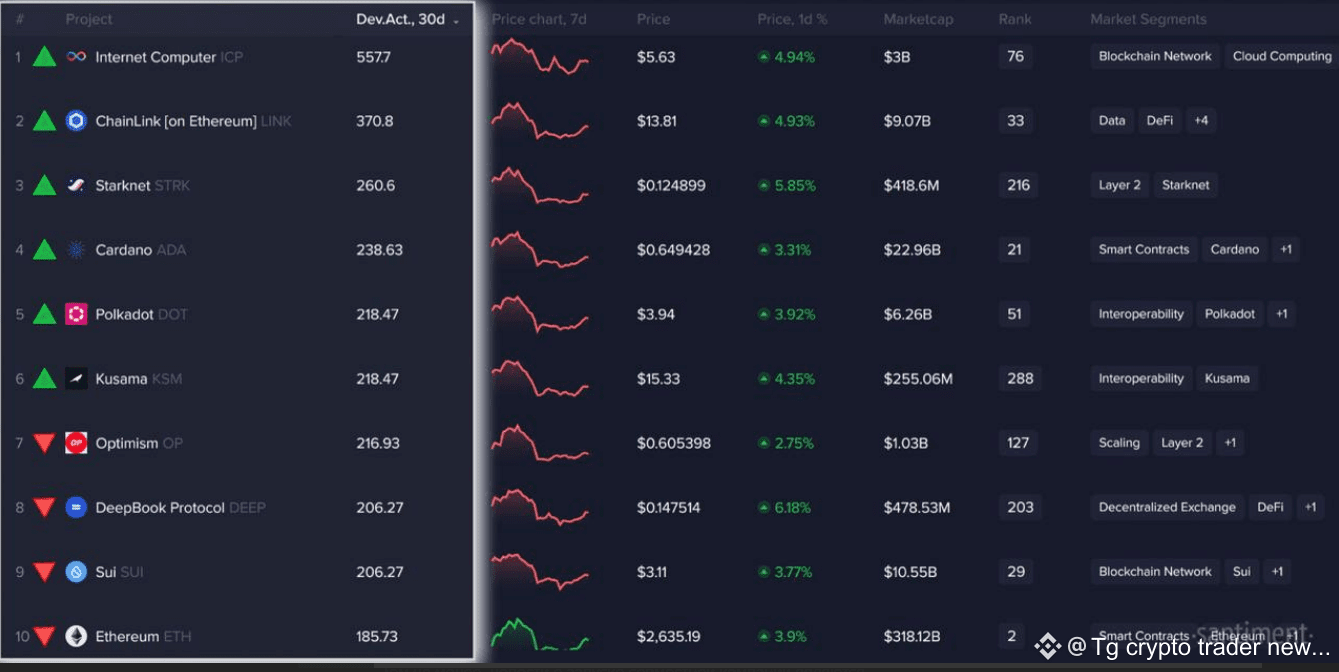Click the Market Segments column header
Viewport: 1339px width, 672px height.
pos(1148,18)
